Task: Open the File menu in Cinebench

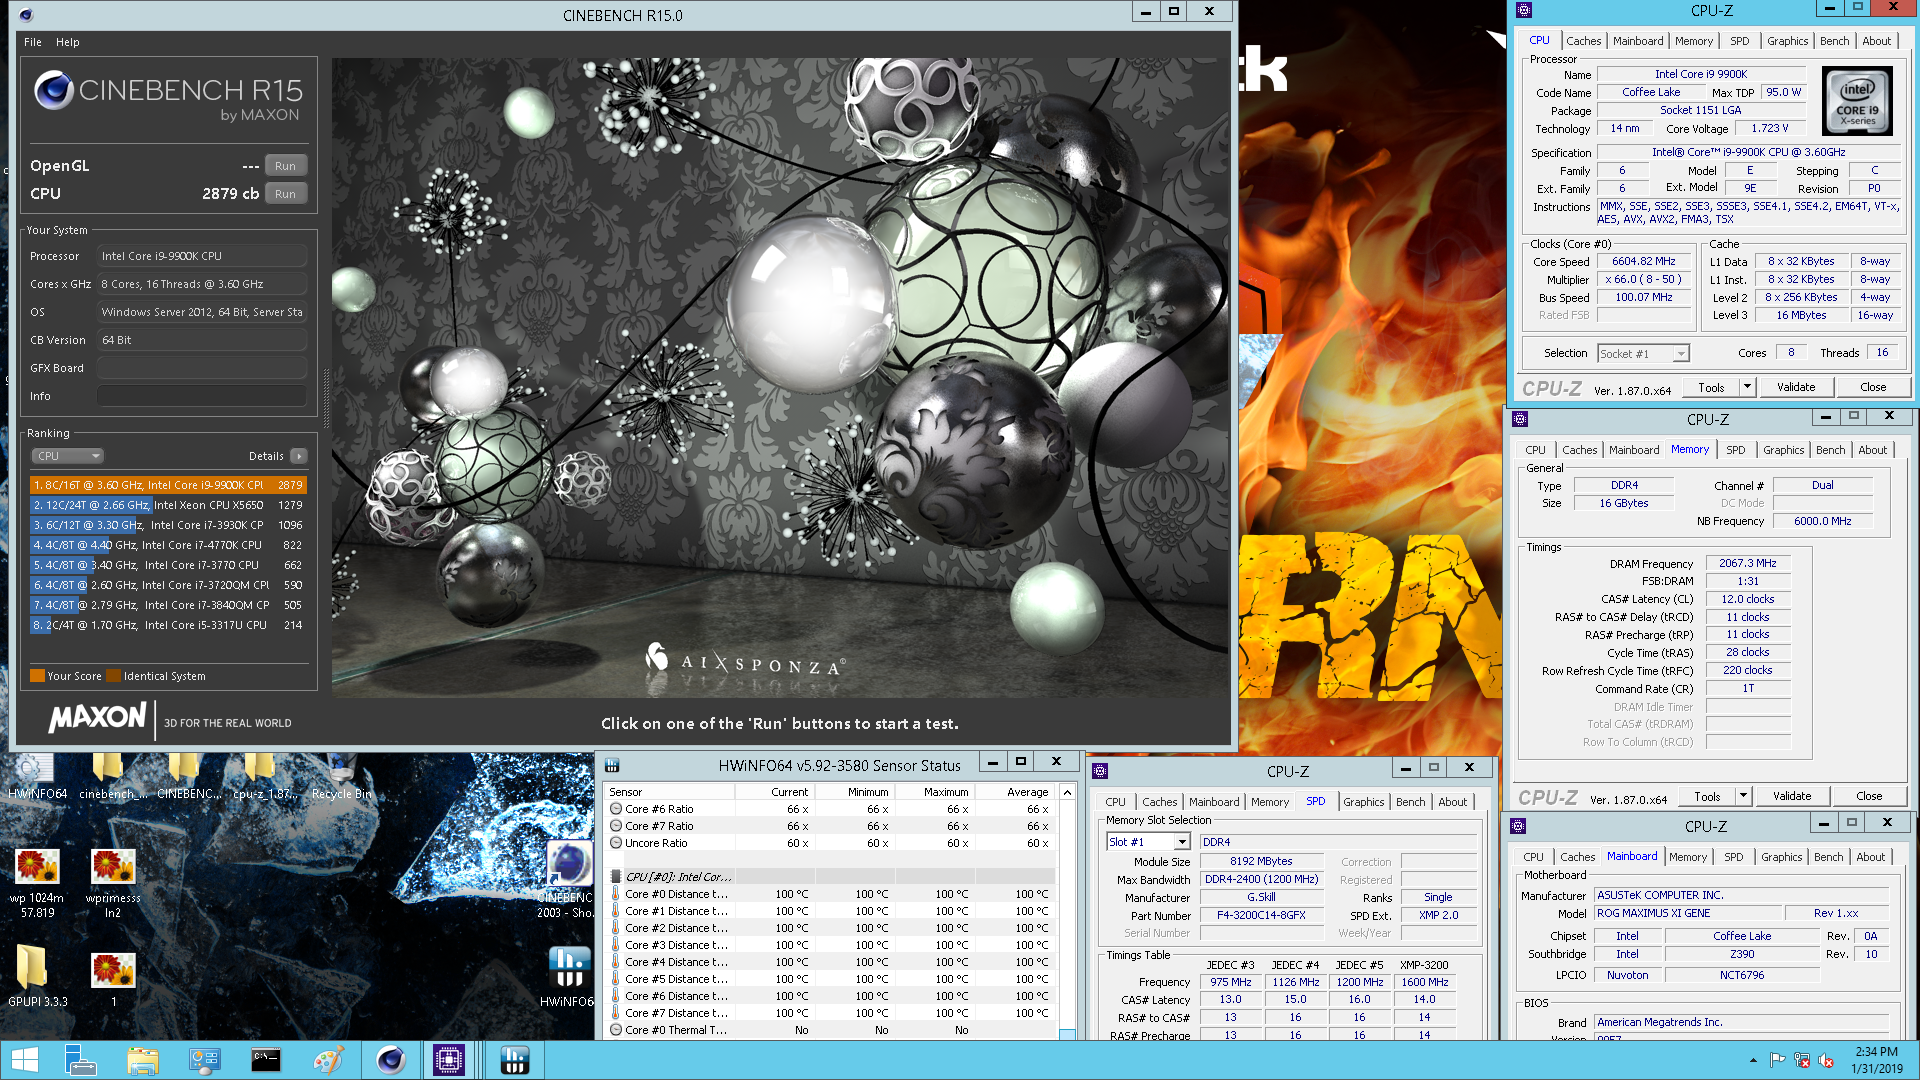Action: (x=33, y=42)
